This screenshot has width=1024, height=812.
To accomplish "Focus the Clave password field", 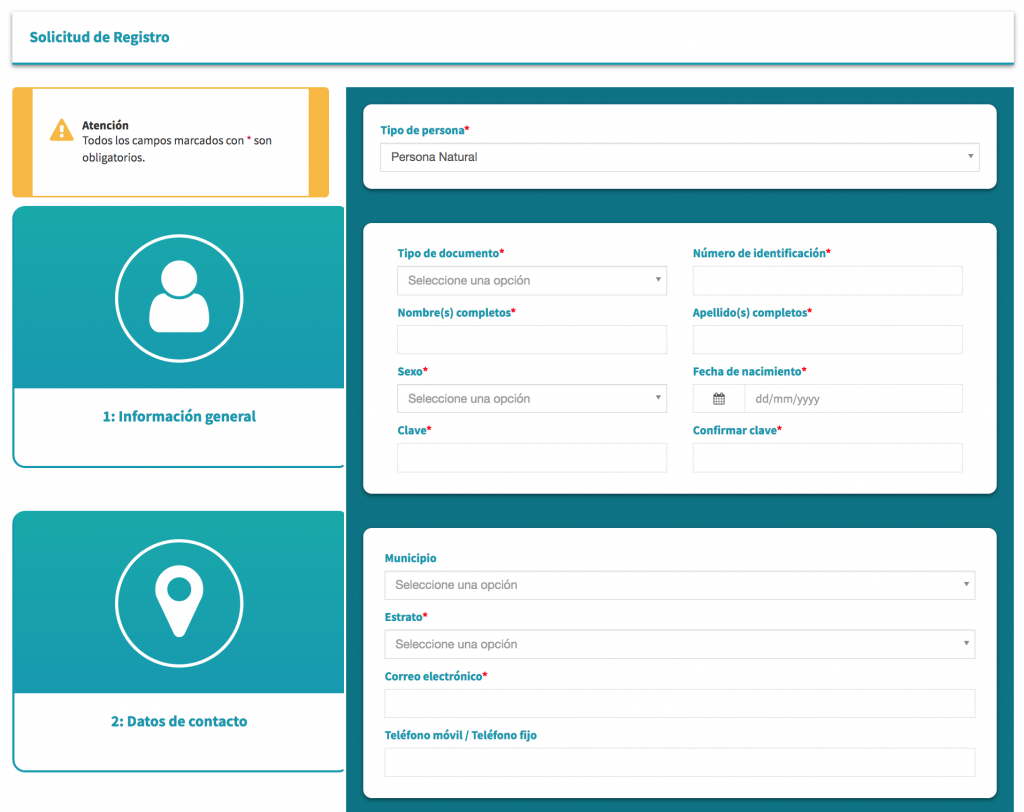I will [531, 458].
